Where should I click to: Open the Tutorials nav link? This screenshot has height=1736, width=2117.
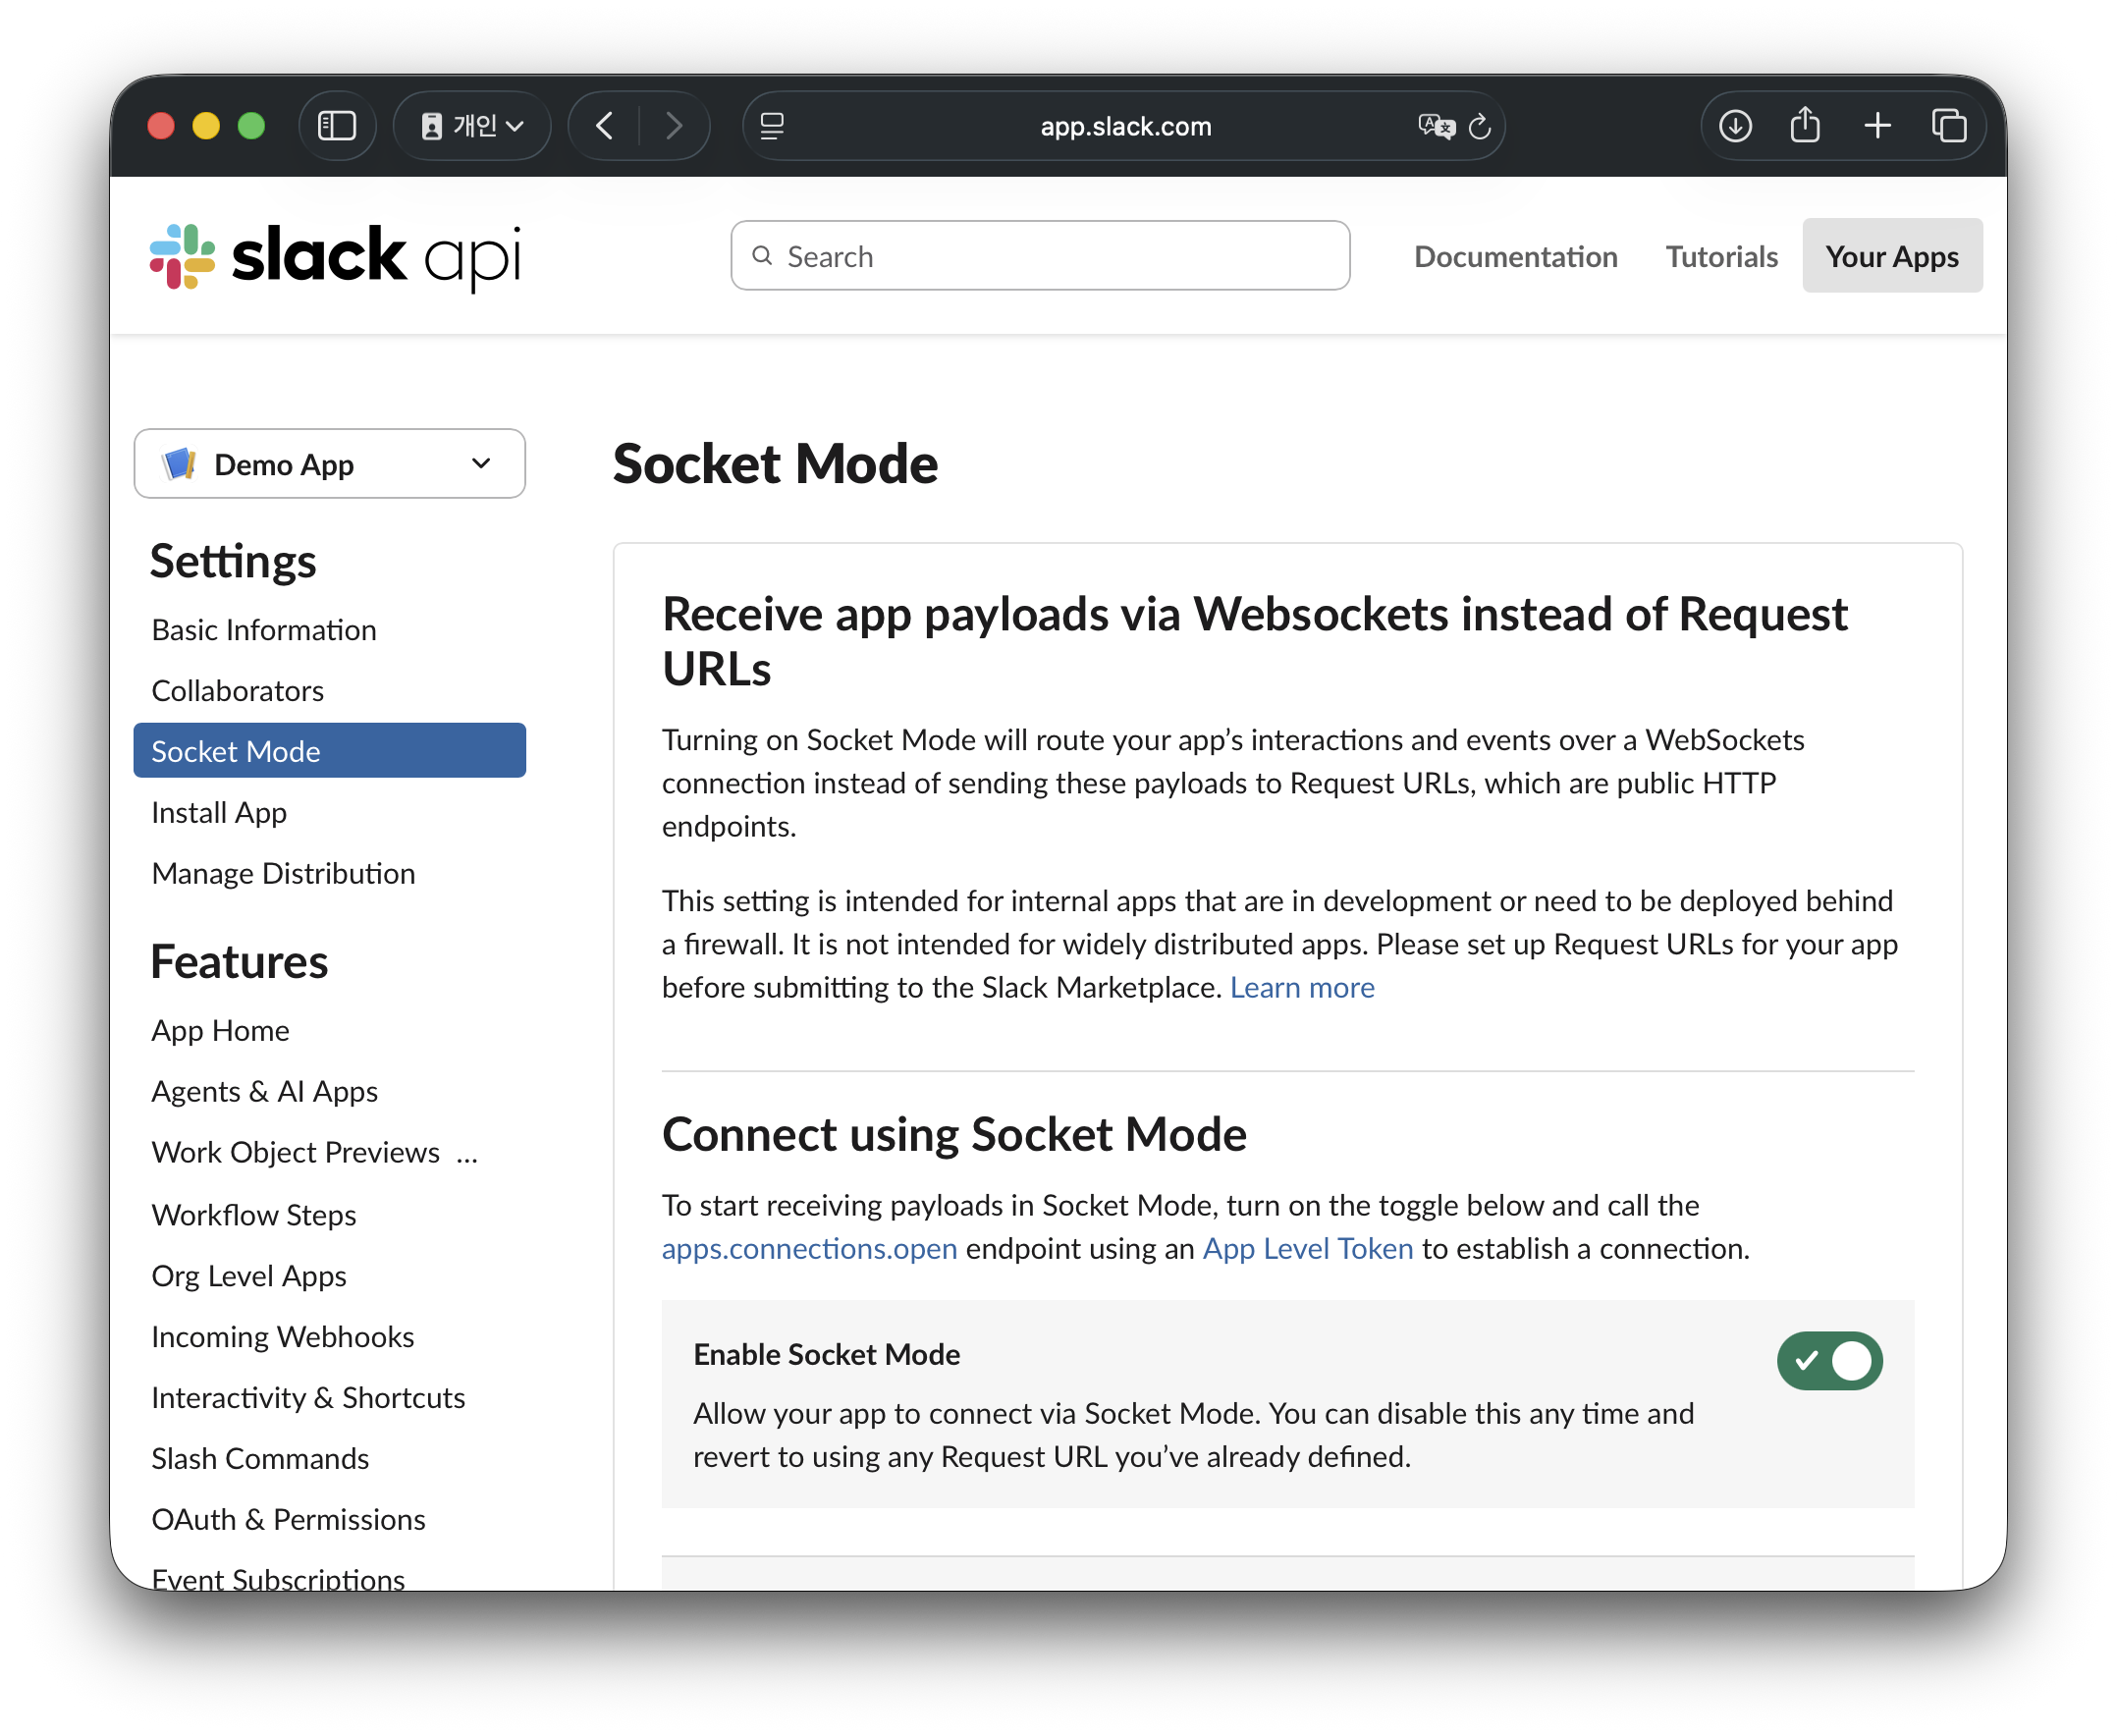tap(1721, 257)
